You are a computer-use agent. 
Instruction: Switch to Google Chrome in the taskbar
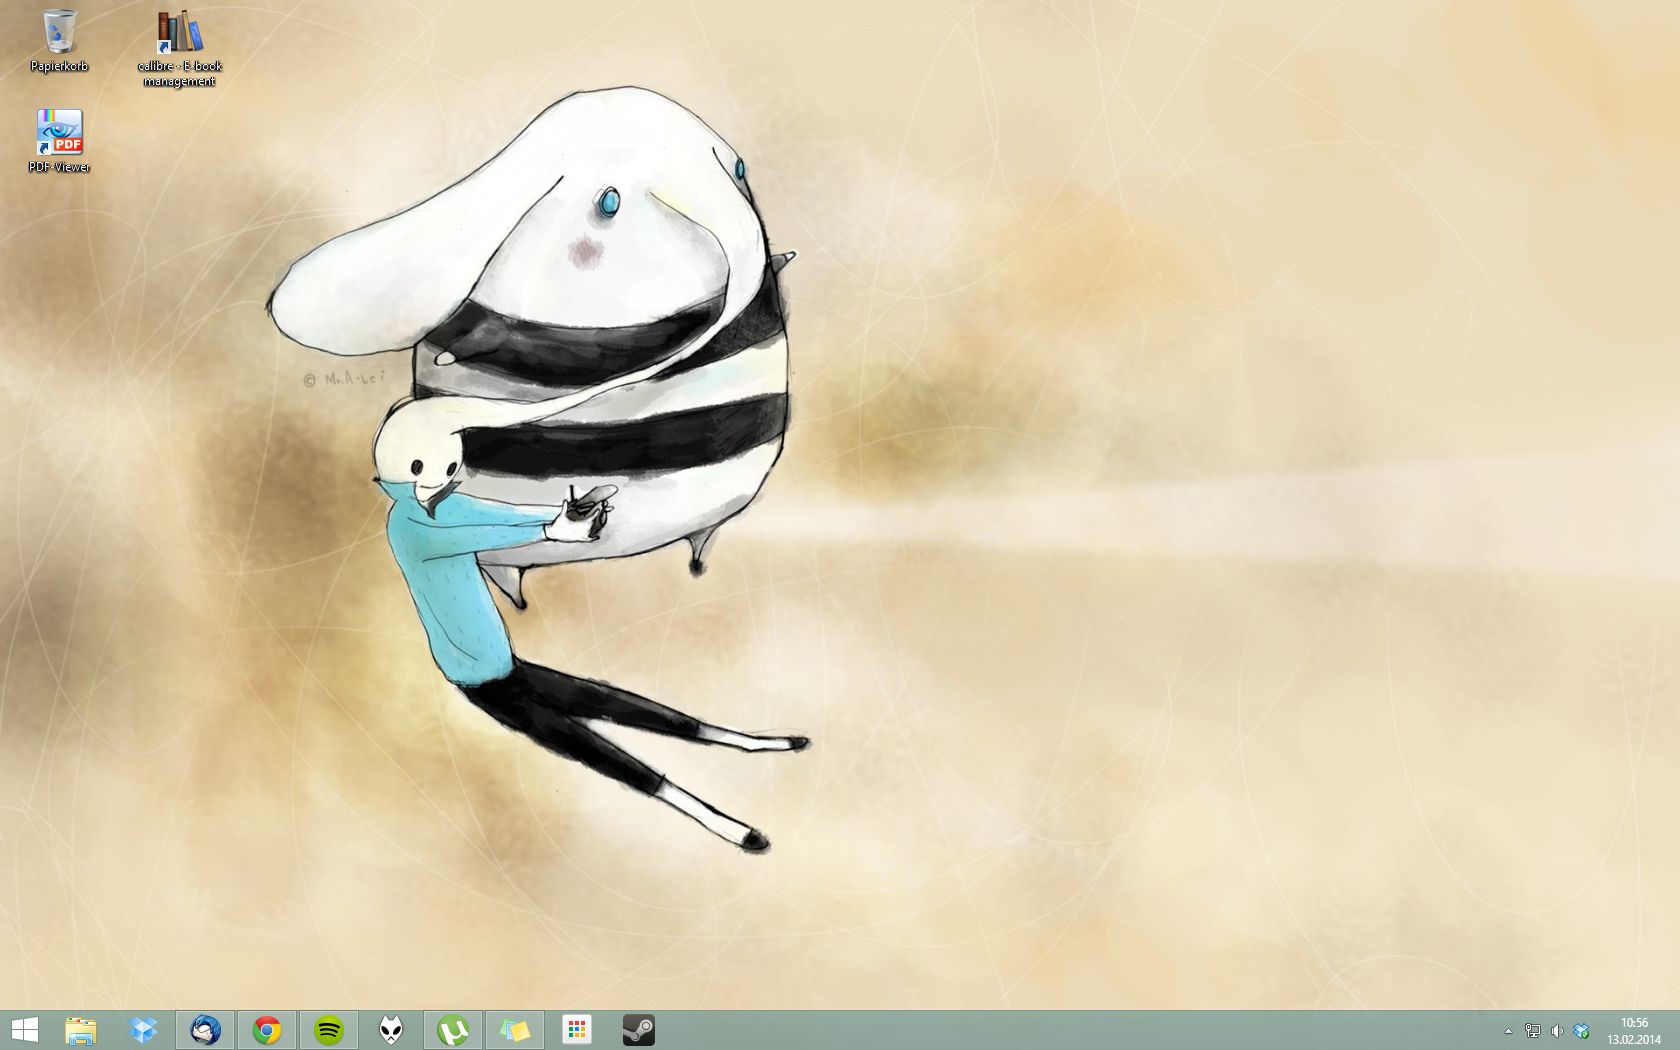[267, 1030]
